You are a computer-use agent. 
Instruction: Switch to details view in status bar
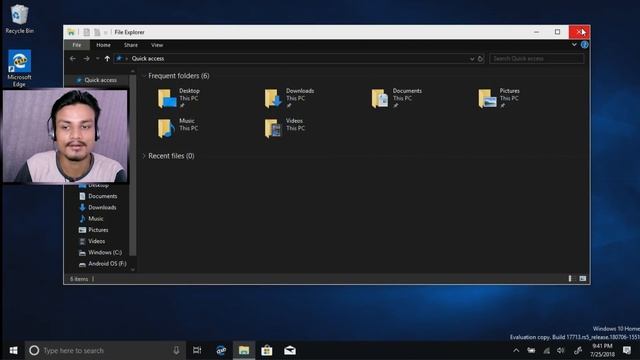tap(570, 279)
